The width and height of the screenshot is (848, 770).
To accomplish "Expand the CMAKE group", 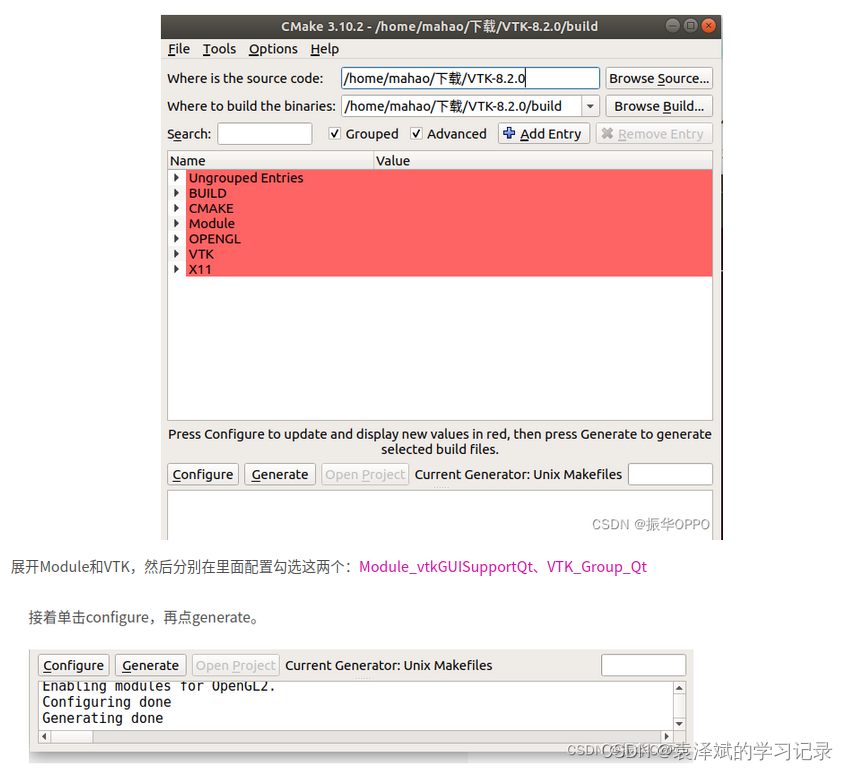I will 178,208.
